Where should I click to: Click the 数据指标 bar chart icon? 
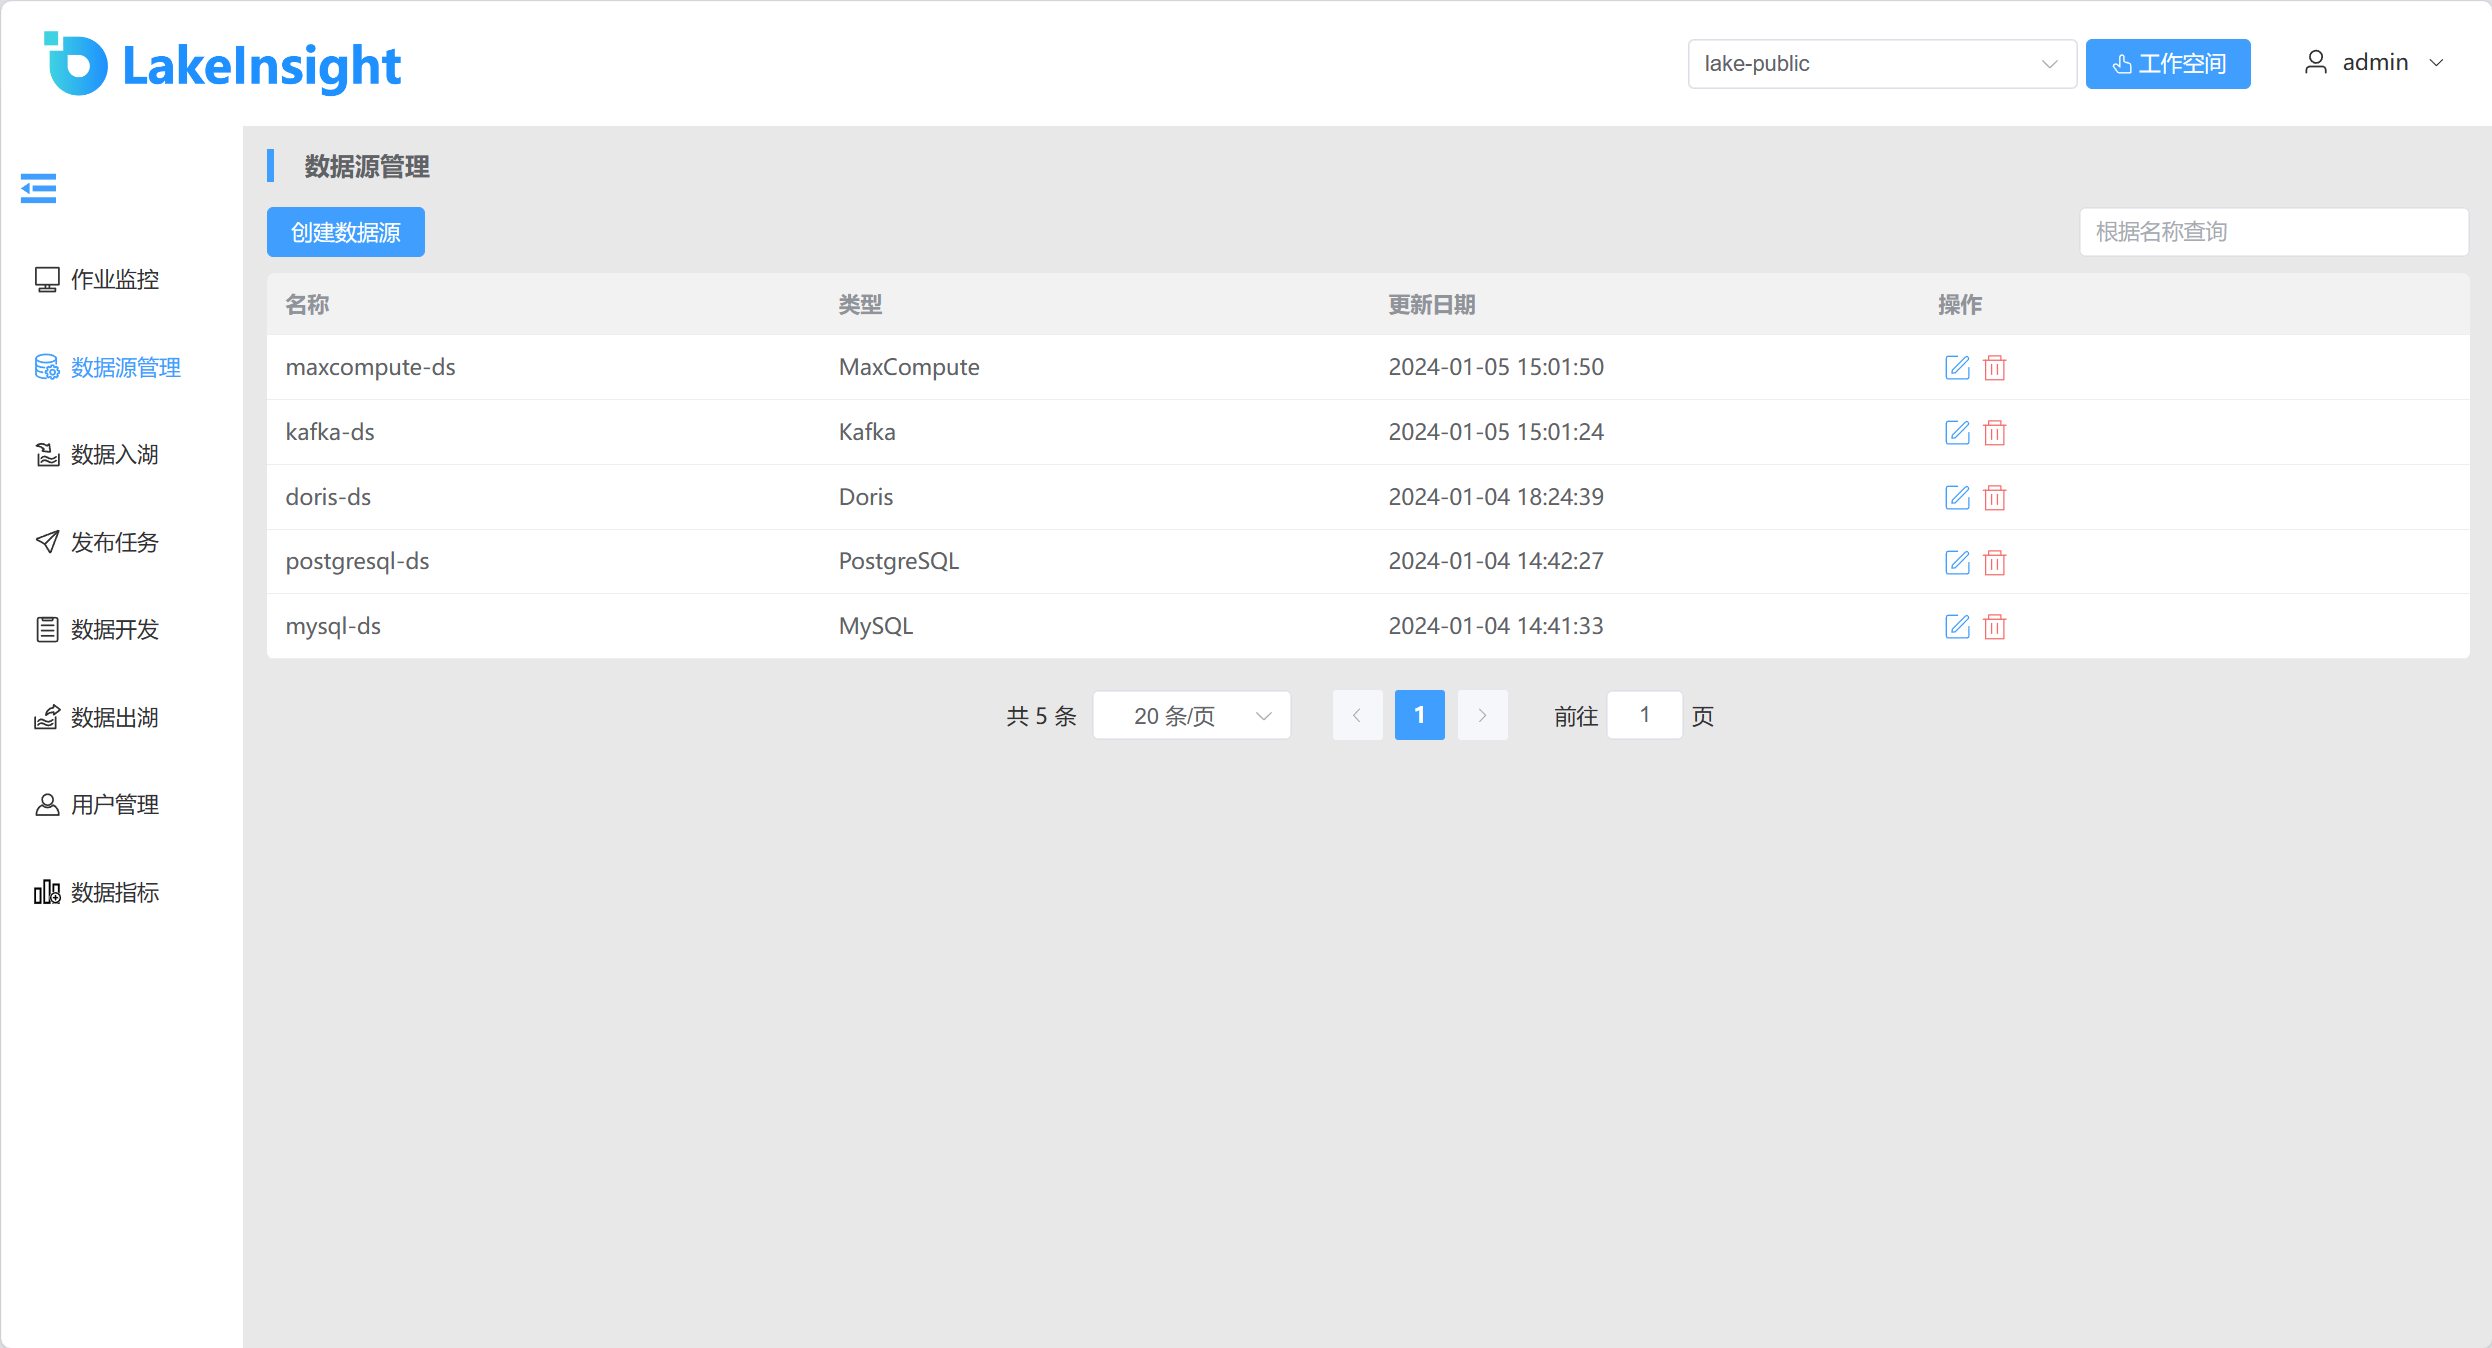click(47, 892)
